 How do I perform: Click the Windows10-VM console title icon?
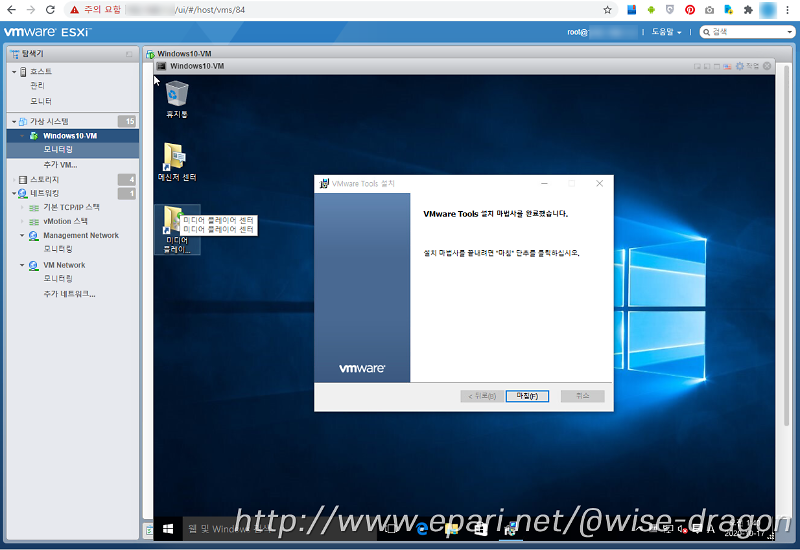(162, 66)
